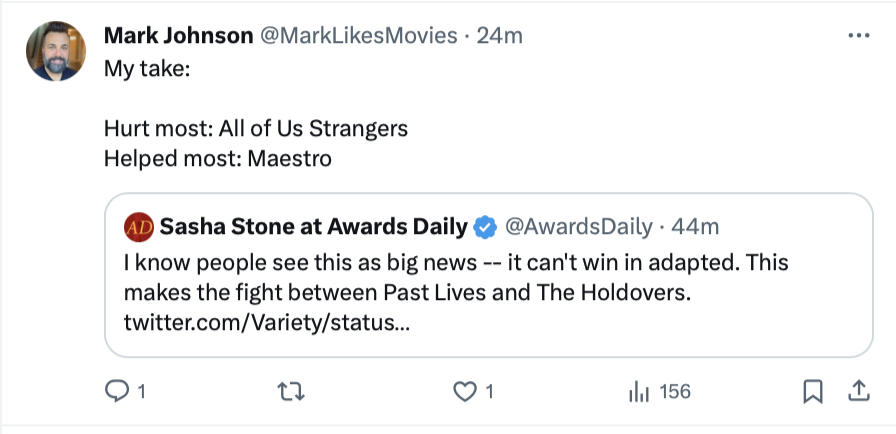Click the 'Helped most: Maestro' tweet text
Viewport: 896px width, 434px height.
click(x=217, y=157)
